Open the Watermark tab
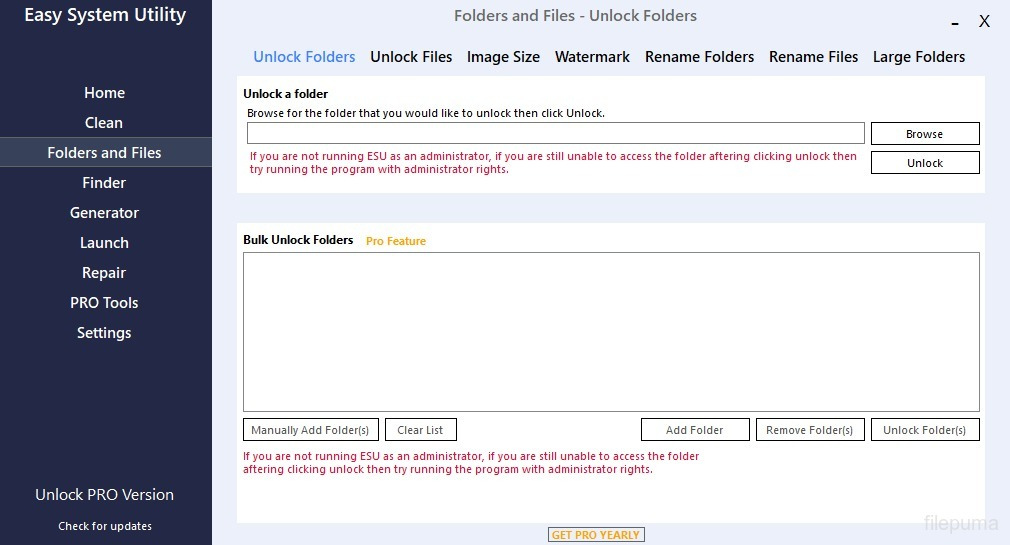The image size is (1010, 545). [592, 57]
